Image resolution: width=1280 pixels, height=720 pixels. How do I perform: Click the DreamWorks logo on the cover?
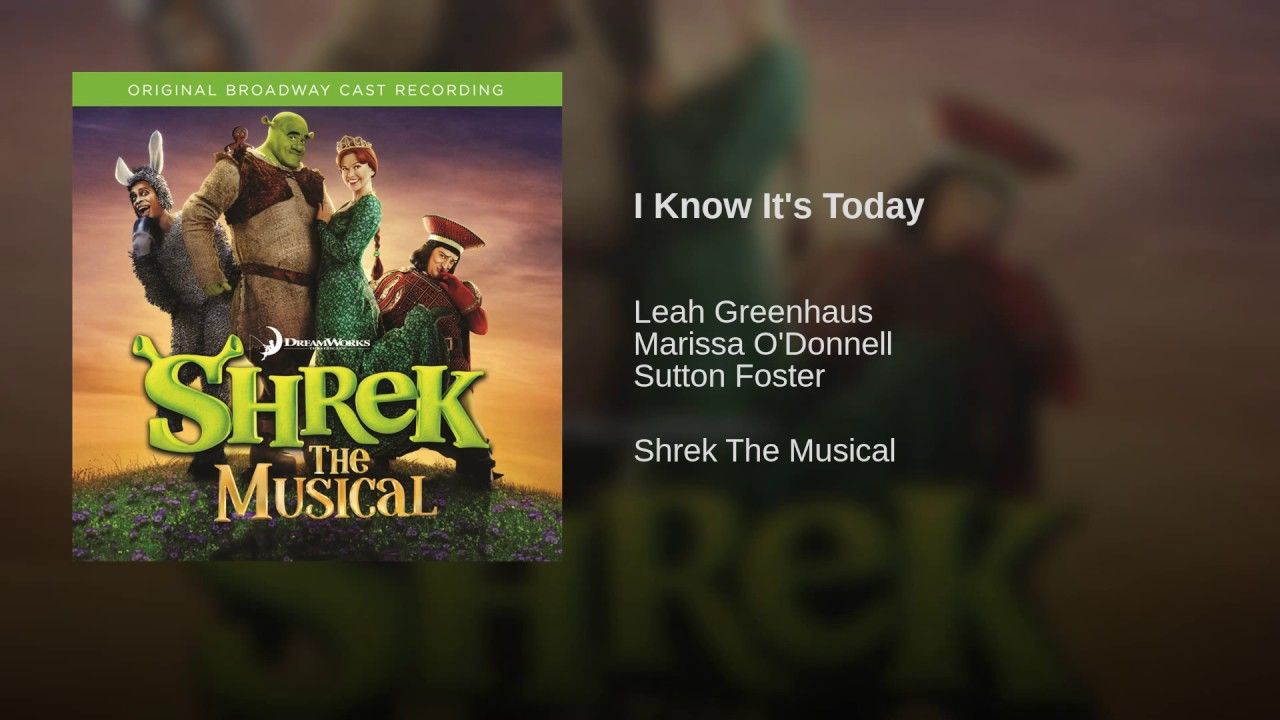pyautogui.click(x=311, y=342)
